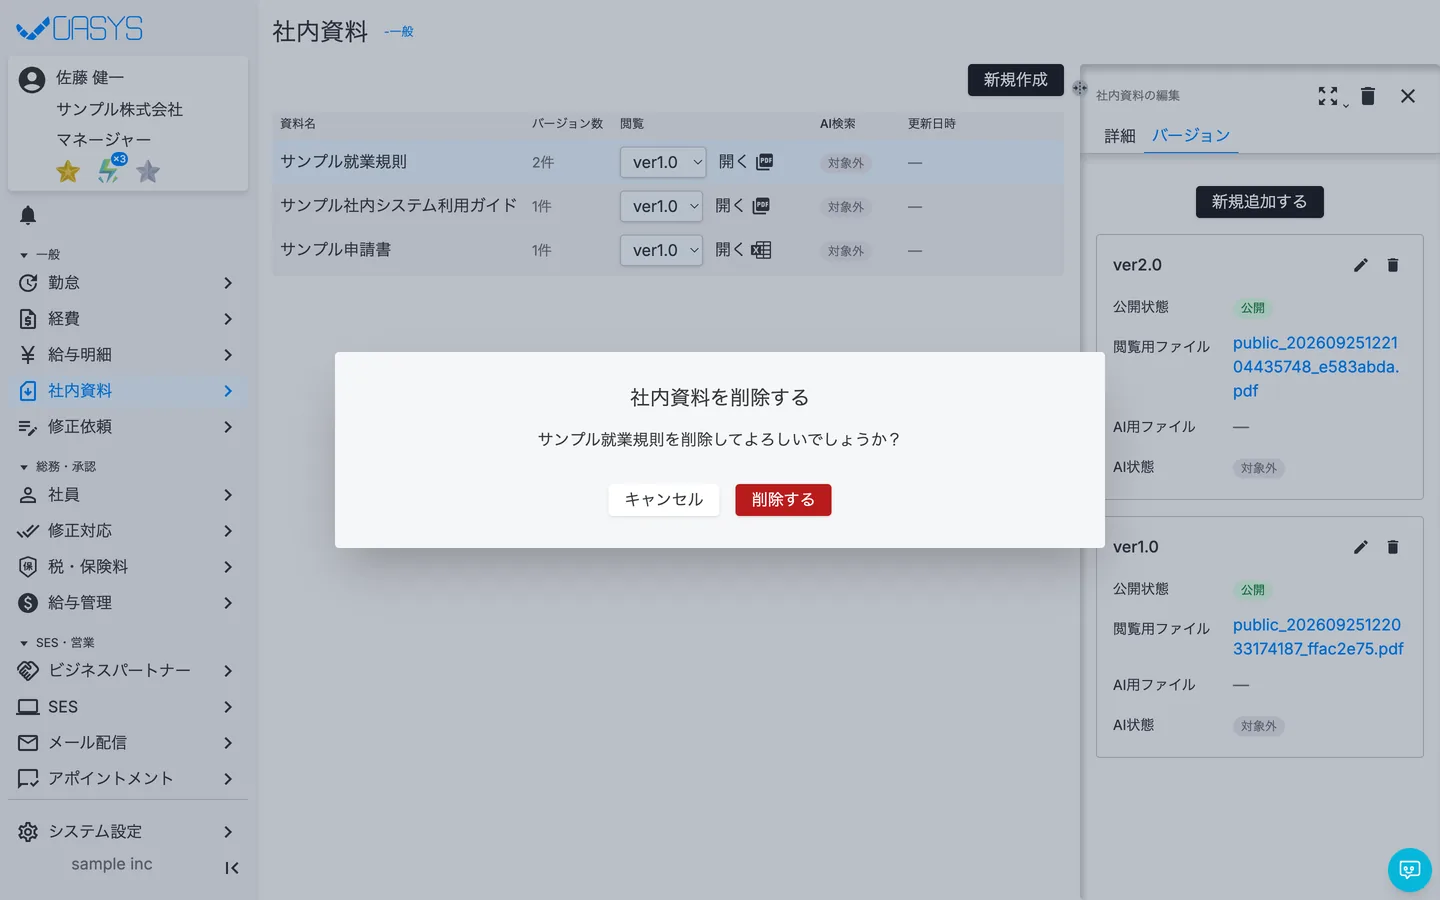The height and width of the screenshot is (900, 1440).
Task: Click the 給与管理 dollar coin icon
Action: click(x=28, y=603)
